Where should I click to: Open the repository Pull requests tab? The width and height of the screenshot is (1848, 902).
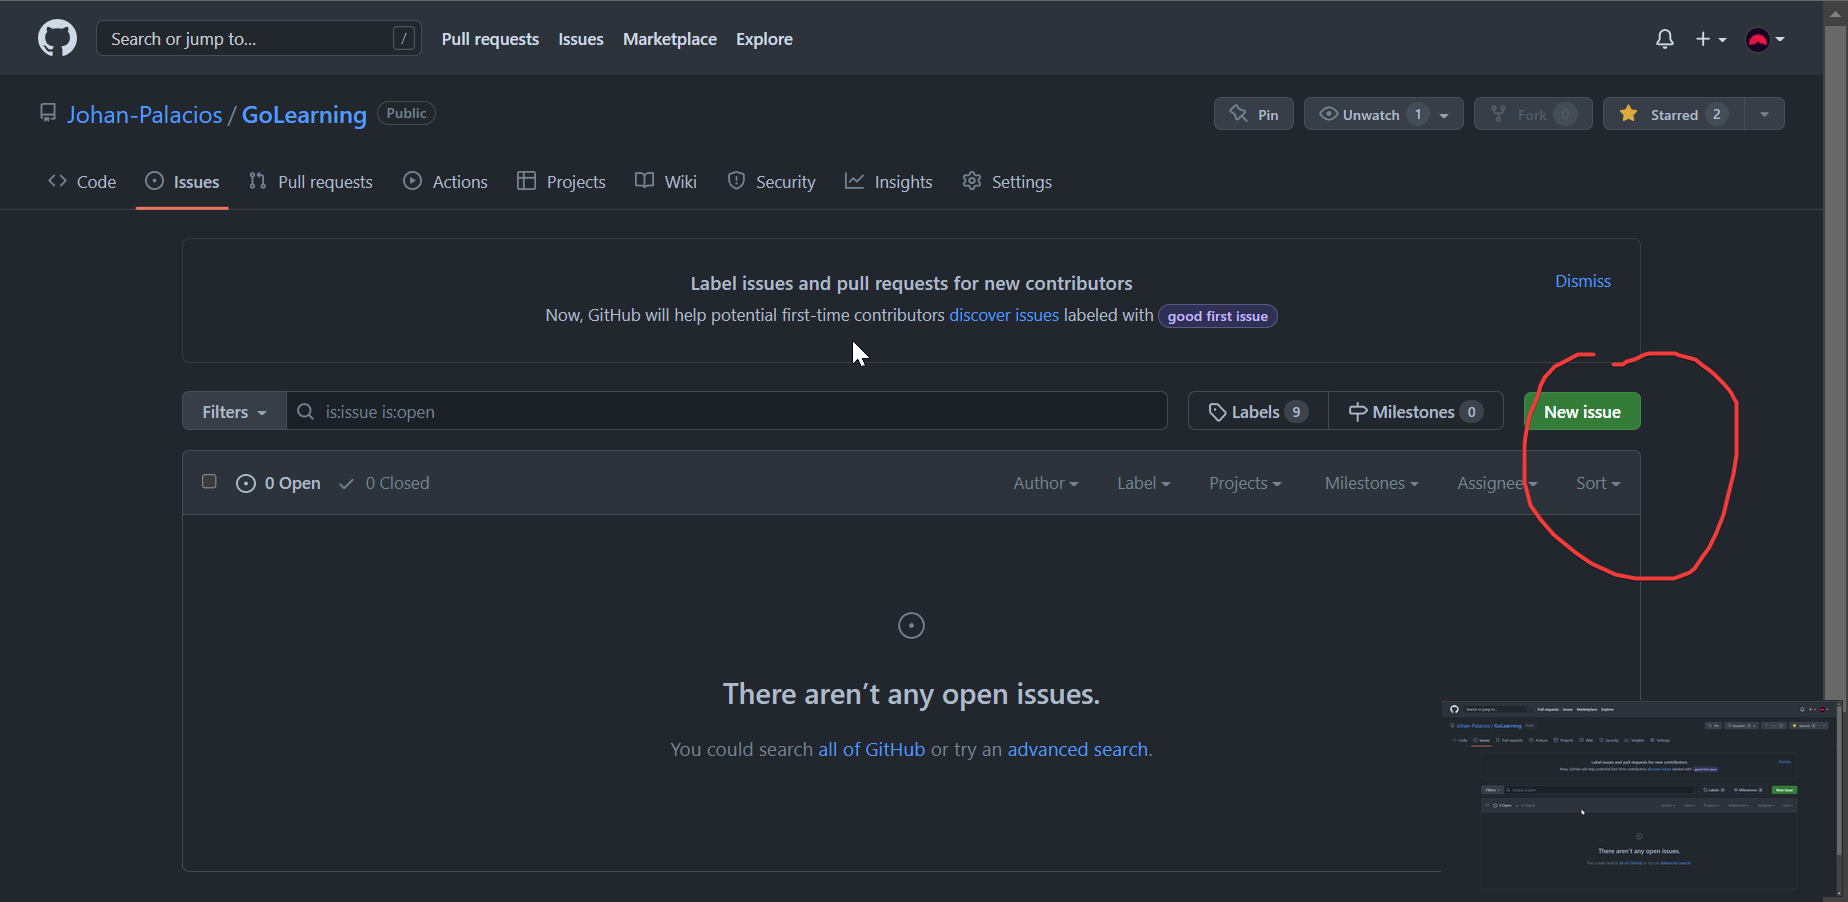click(x=311, y=181)
